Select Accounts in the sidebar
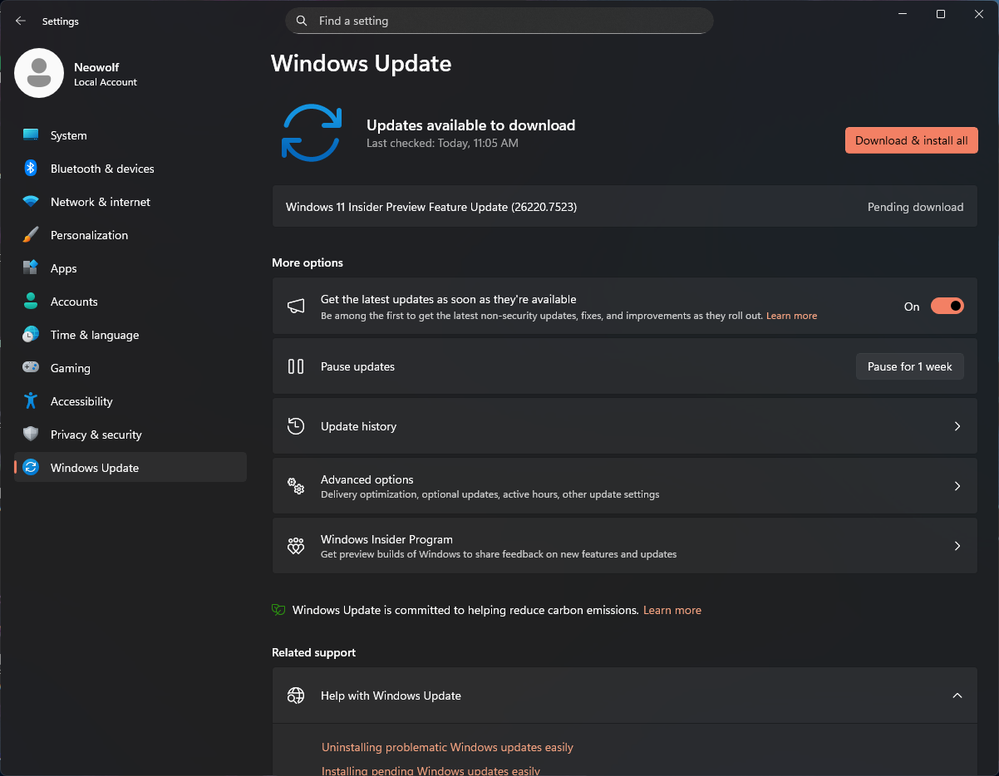The image size is (999, 776). [x=131, y=301]
